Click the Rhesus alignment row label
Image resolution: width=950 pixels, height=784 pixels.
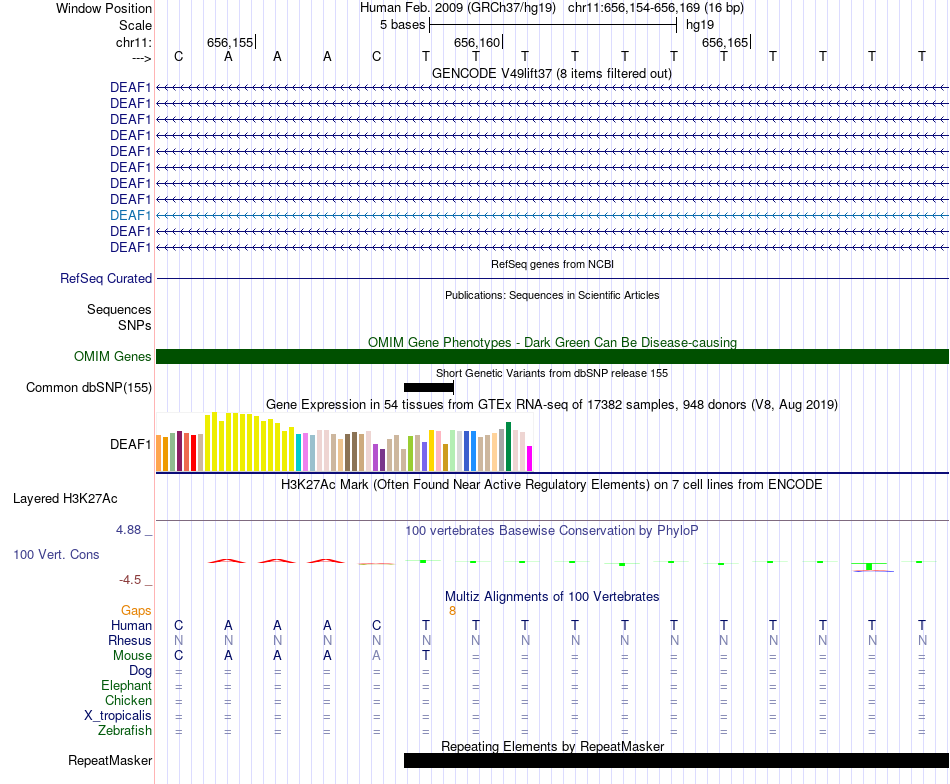pyautogui.click(x=130, y=640)
